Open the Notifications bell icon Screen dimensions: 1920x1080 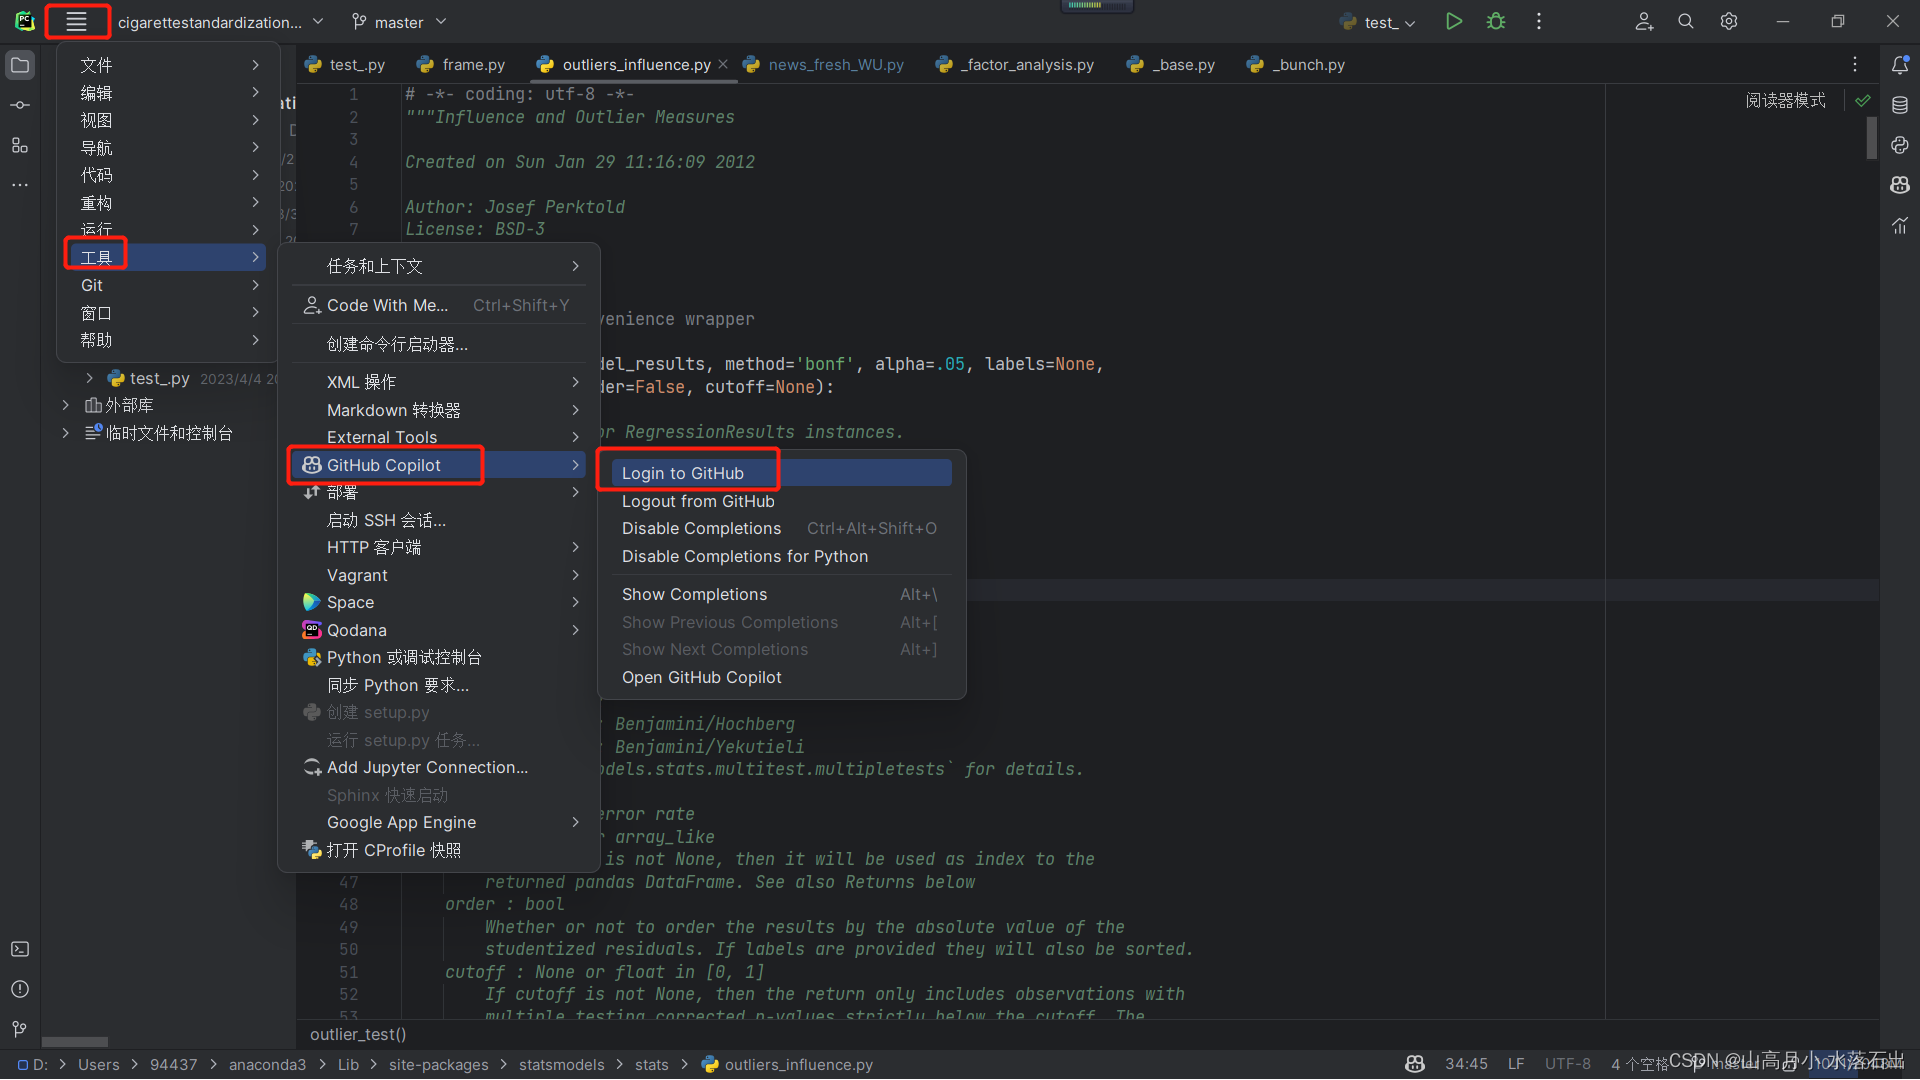(1900, 65)
